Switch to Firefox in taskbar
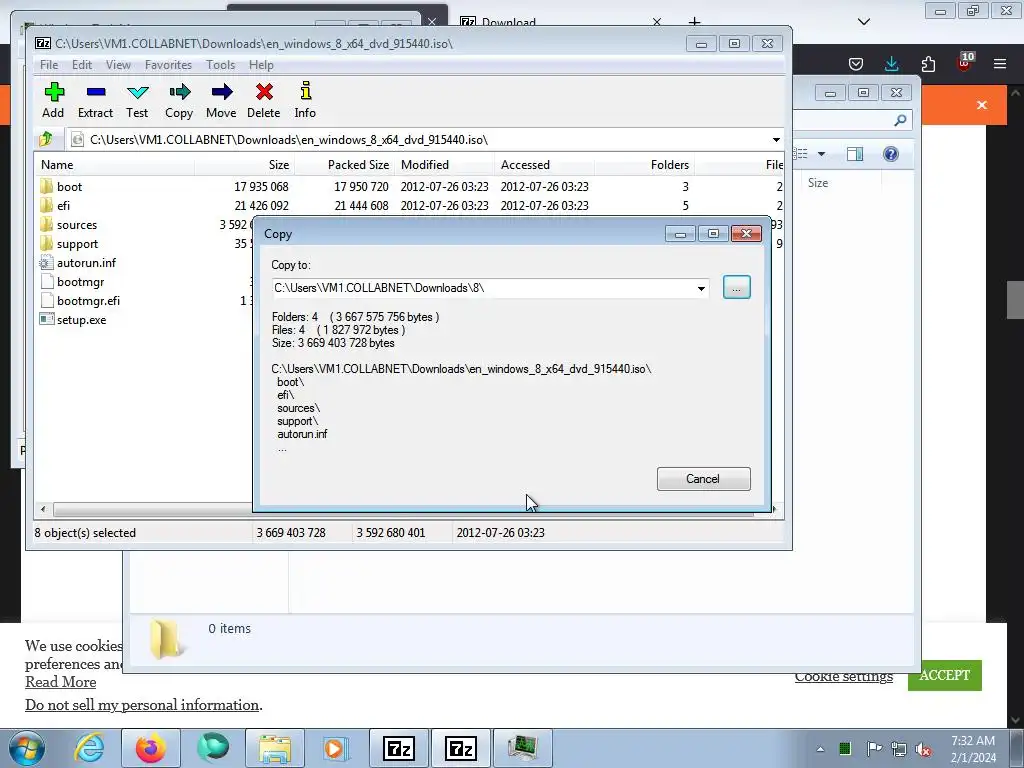Image resolution: width=1024 pixels, height=768 pixels. pos(151,748)
